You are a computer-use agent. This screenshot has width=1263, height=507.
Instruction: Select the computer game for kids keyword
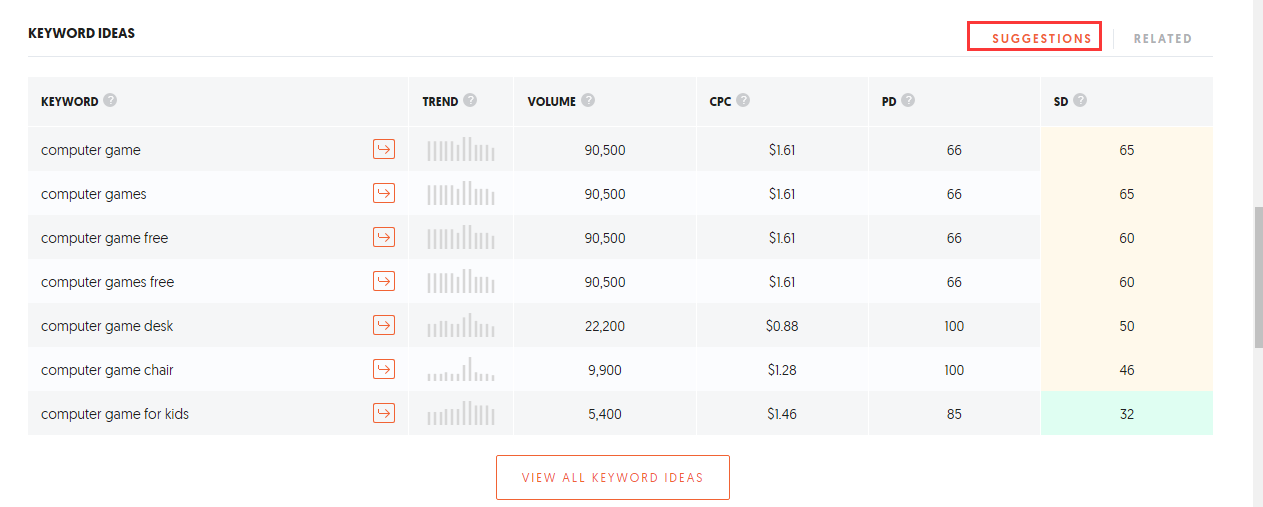(x=115, y=414)
